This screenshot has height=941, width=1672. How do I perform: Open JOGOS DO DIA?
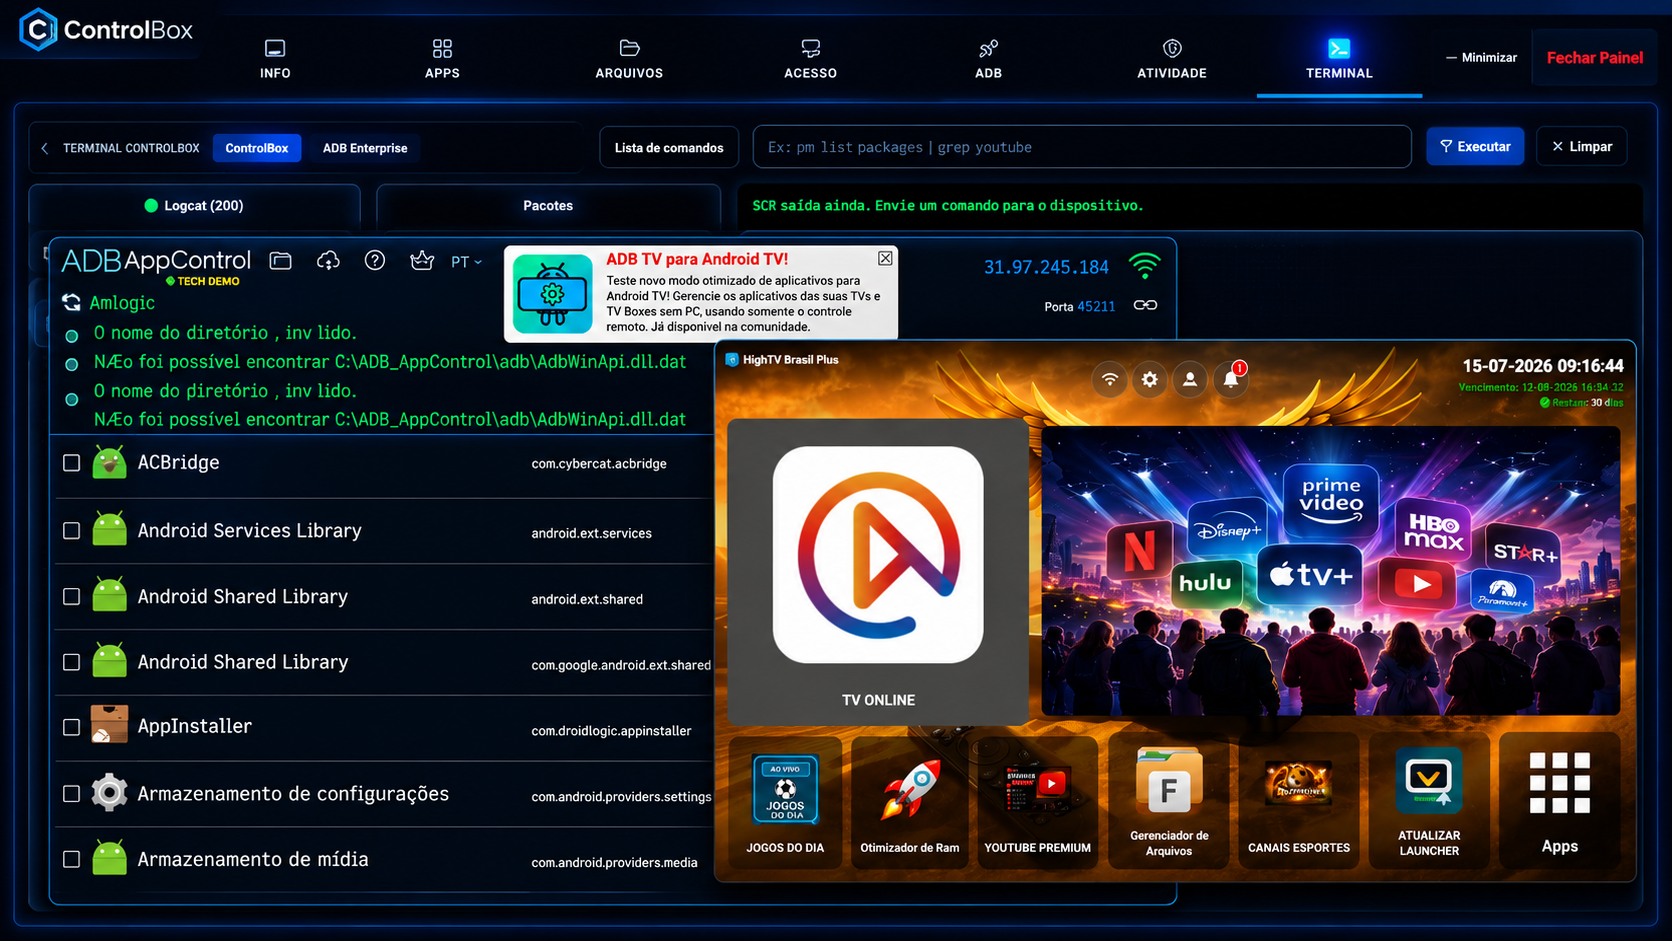tap(785, 802)
